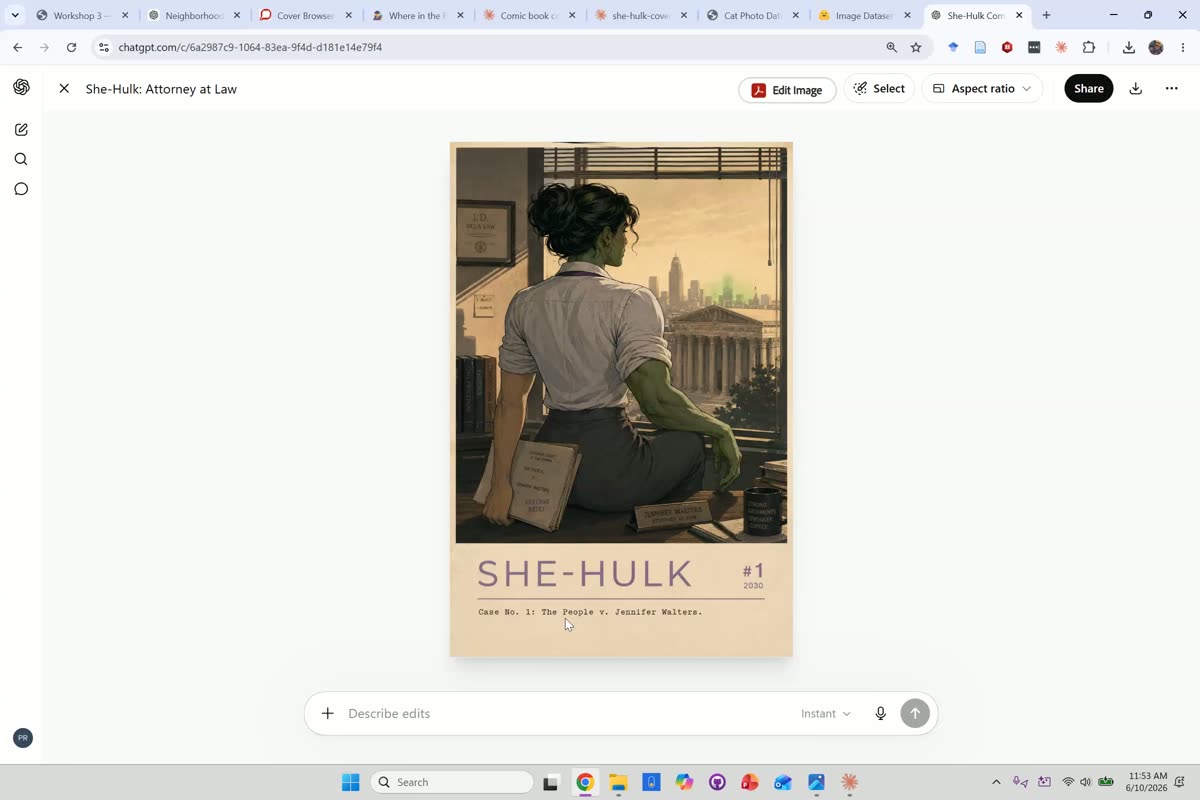The image size is (1200, 800).
Task: Open network Wi-Fi icon in system tray
Action: [x=1068, y=782]
